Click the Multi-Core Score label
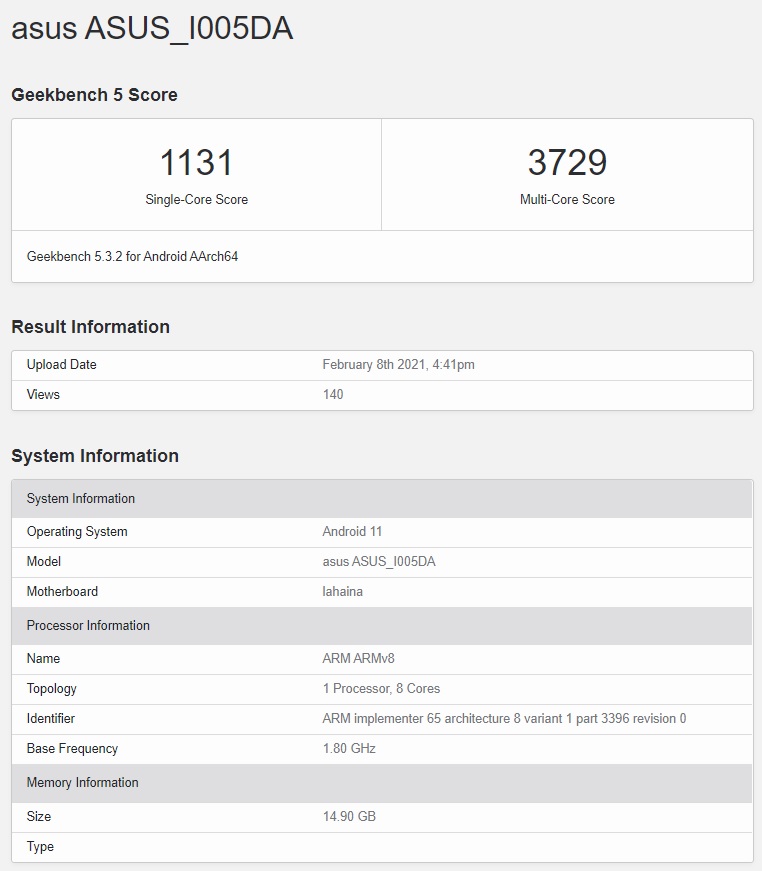Viewport: 762px width, 871px height. coord(567,199)
